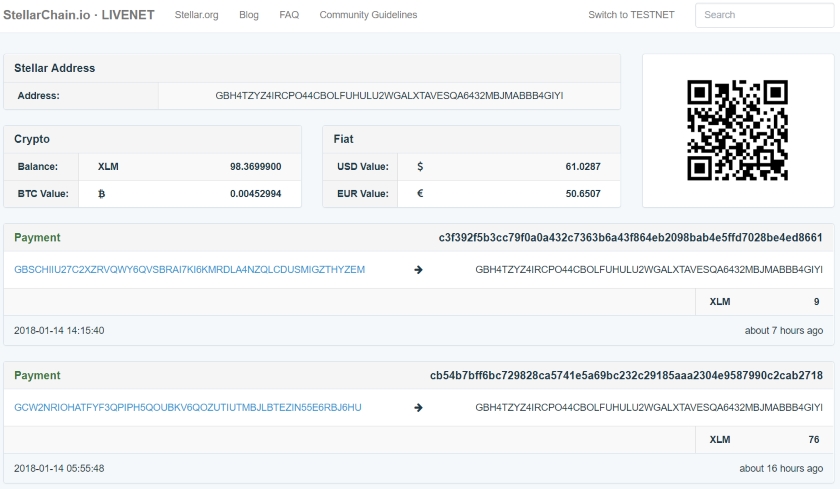Viewport: 840px width, 489px height.
Task: Click the Bitcoin symbol in BTC Value row
Action: click(102, 194)
